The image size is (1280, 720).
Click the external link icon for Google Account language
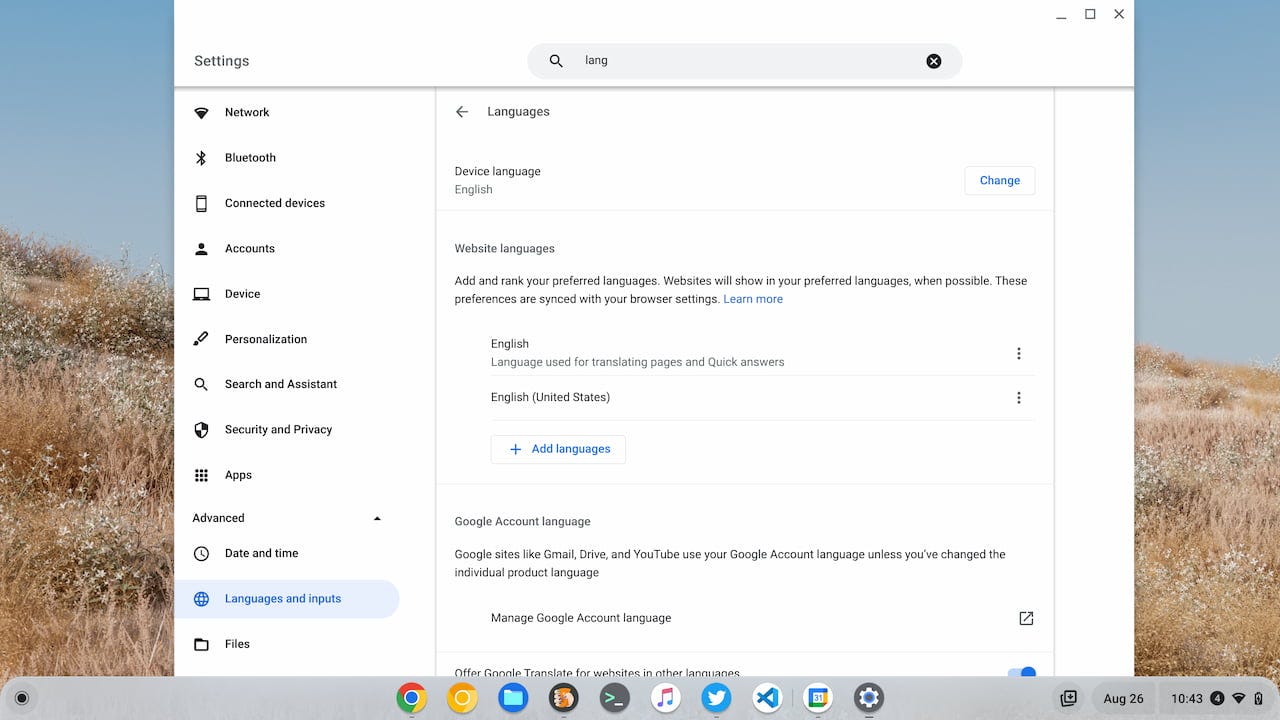[1026, 618]
